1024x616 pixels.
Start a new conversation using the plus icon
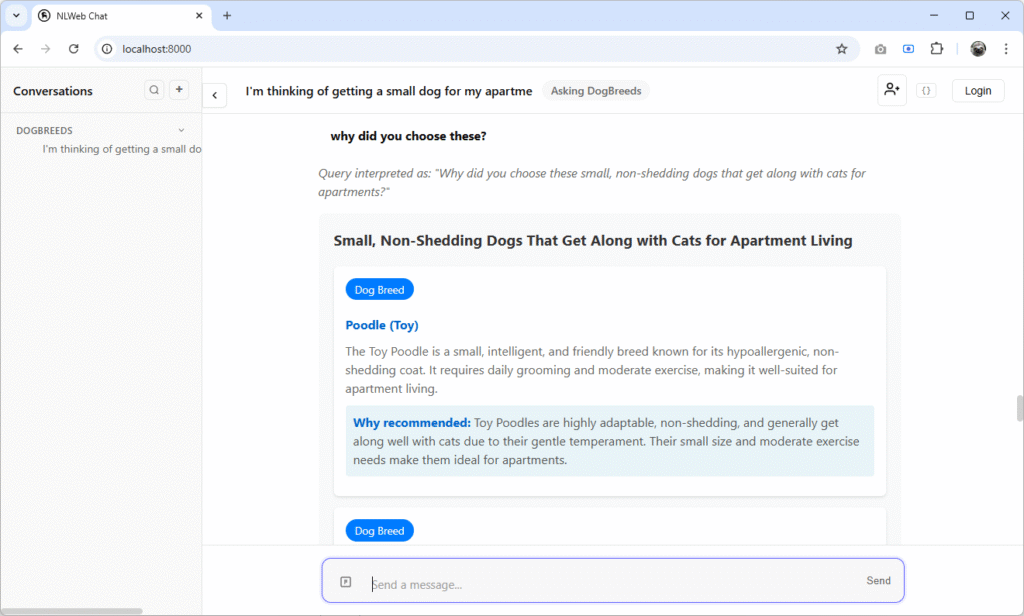pos(179,90)
